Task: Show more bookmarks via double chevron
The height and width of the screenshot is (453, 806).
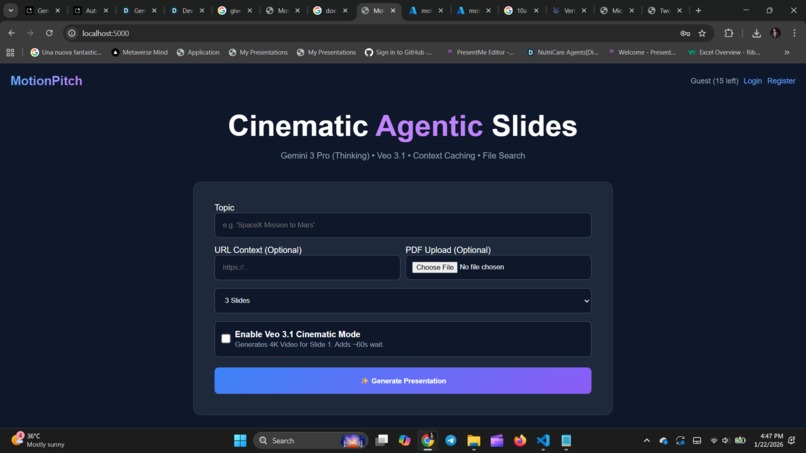Action: click(x=786, y=52)
